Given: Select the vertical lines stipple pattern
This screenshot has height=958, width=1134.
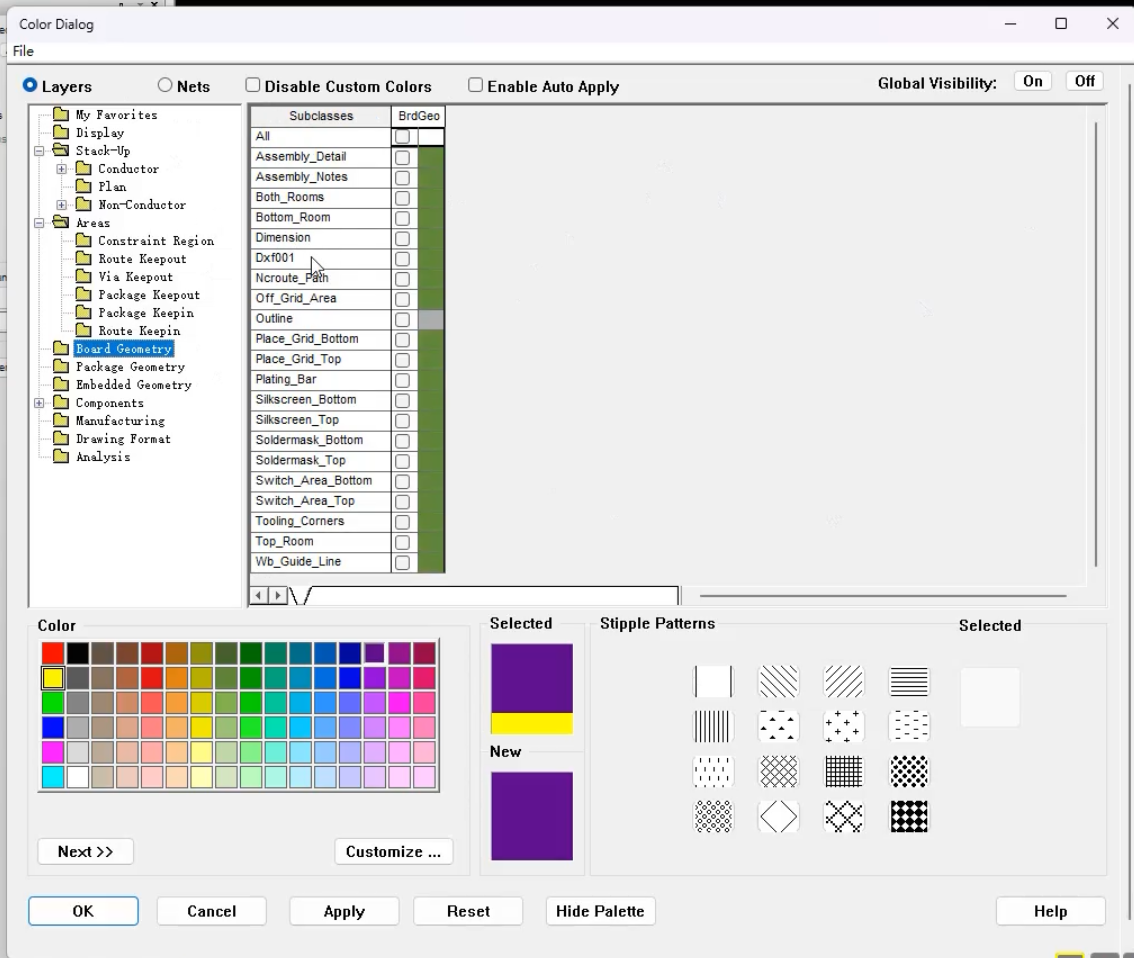Looking at the screenshot, I should [x=713, y=726].
